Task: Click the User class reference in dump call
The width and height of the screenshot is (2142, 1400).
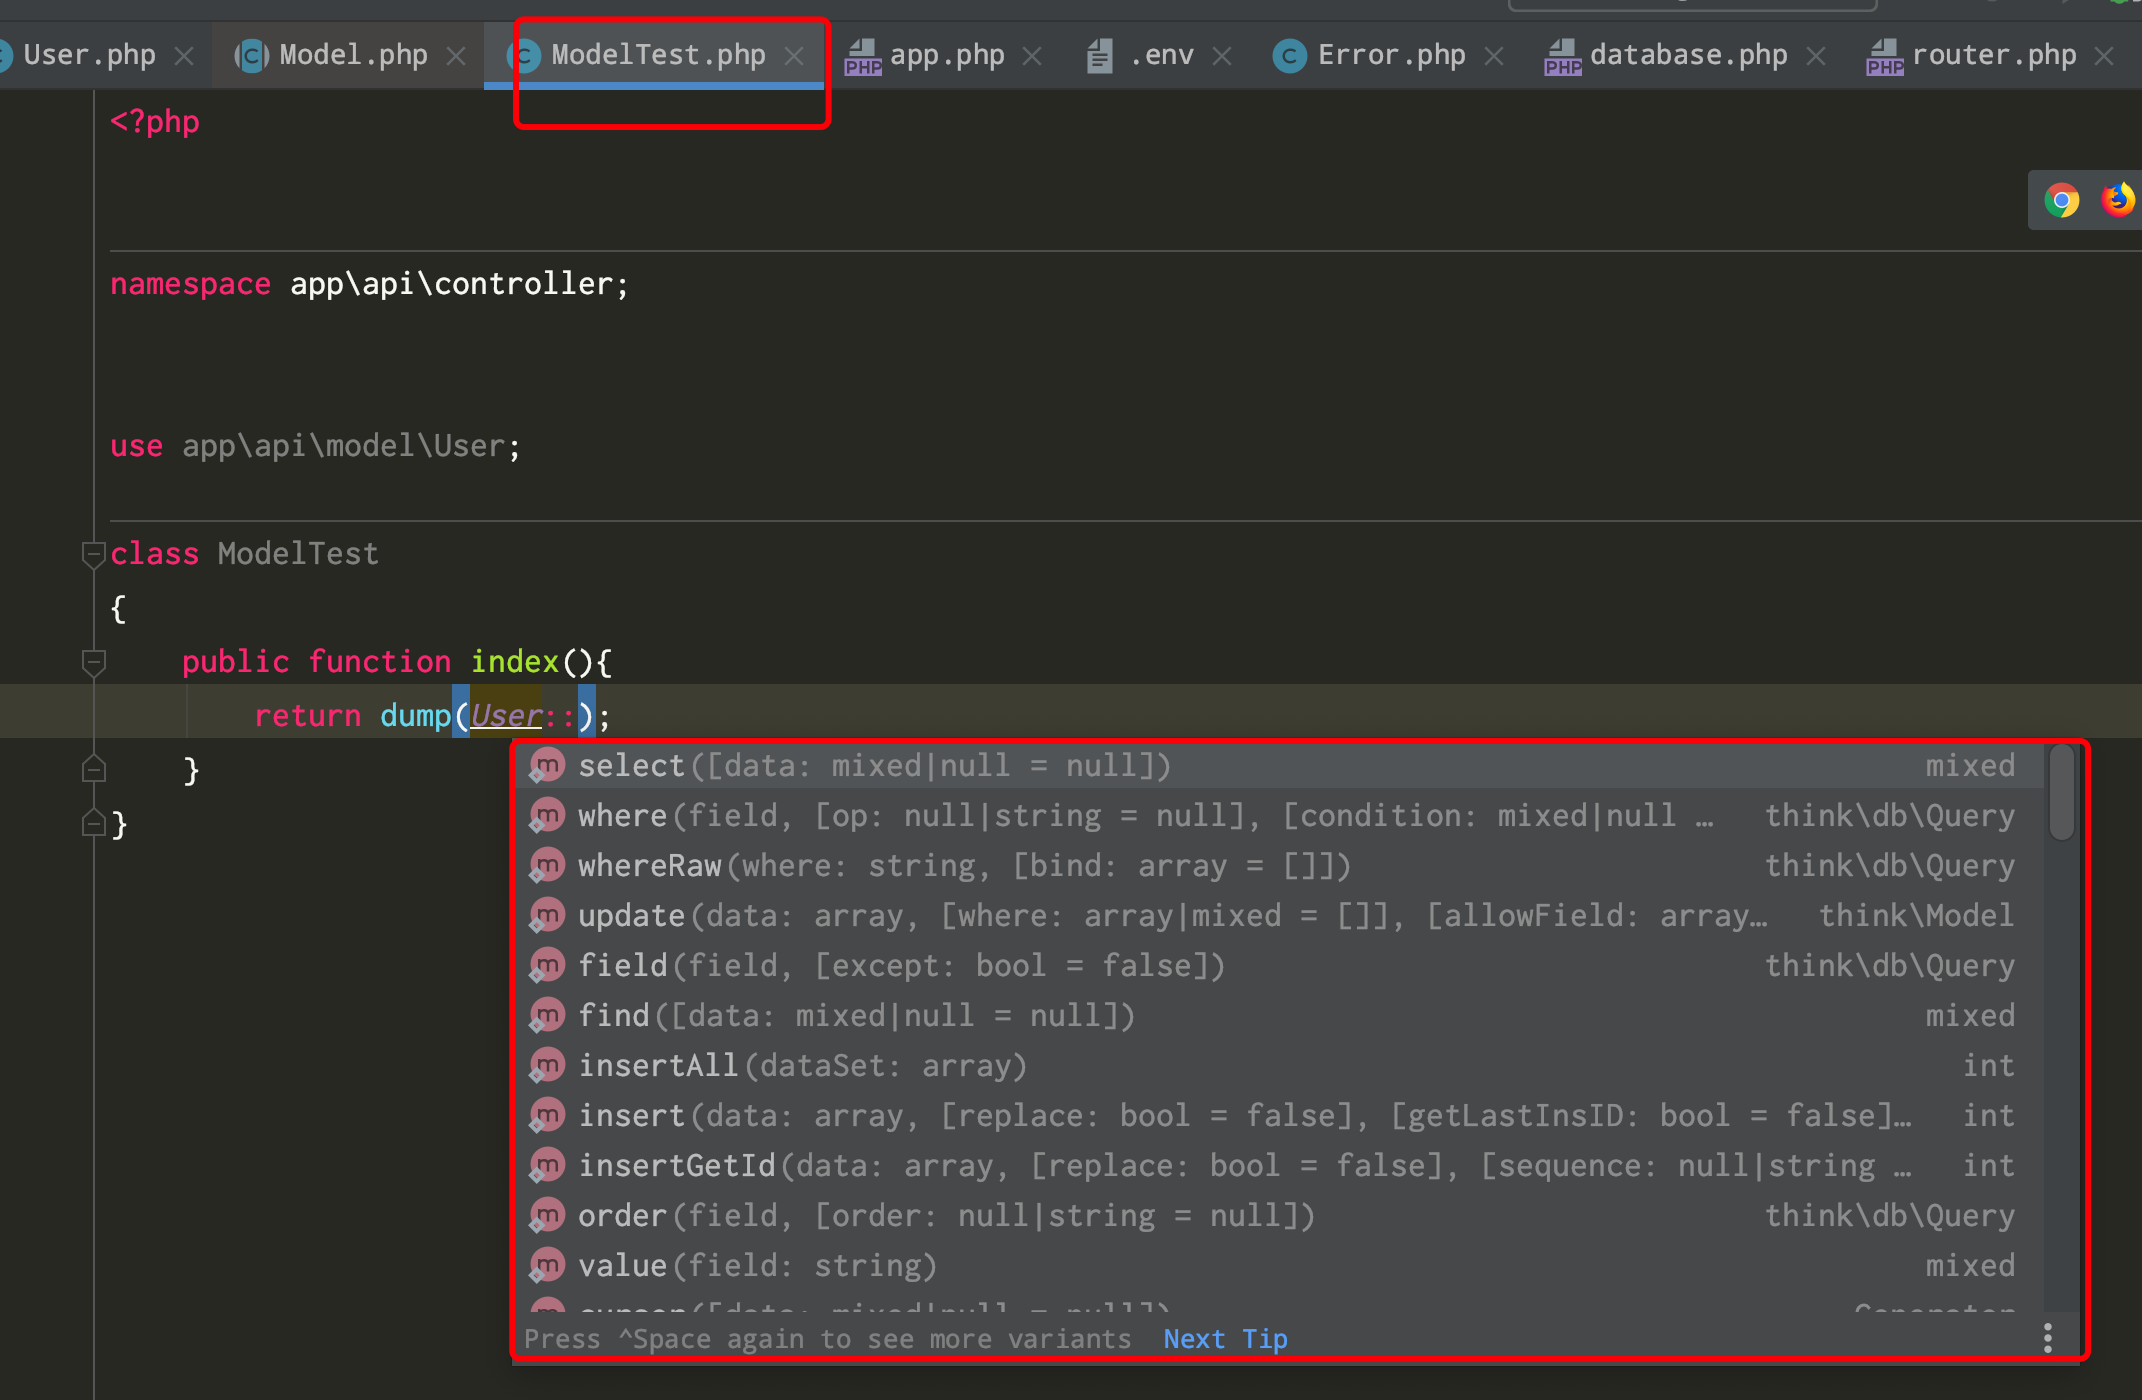Action: 506,716
